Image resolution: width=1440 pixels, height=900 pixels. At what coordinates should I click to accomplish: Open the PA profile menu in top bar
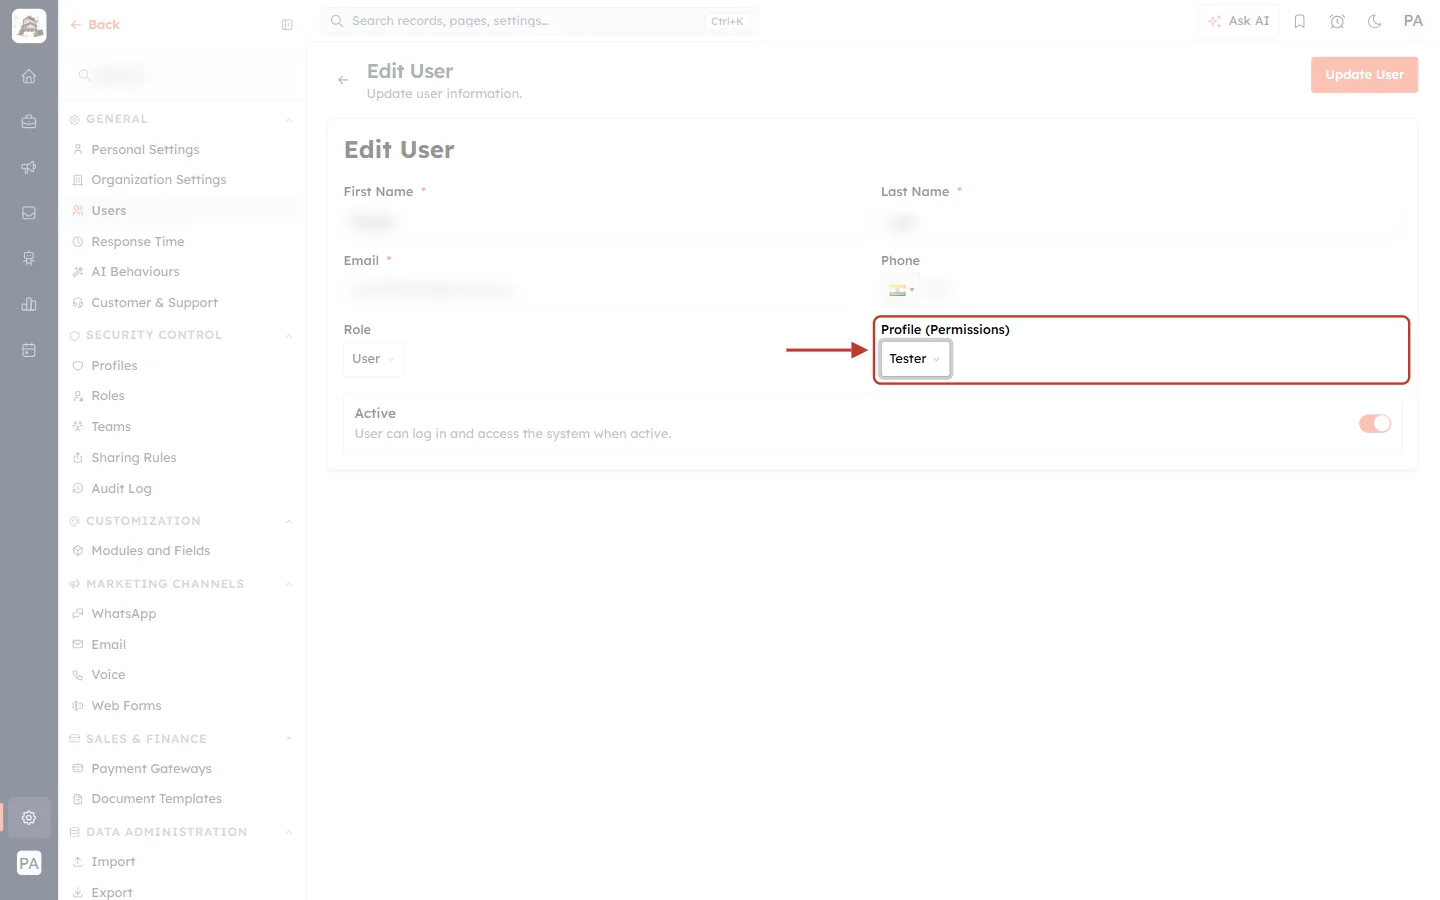[x=1413, y=21]
